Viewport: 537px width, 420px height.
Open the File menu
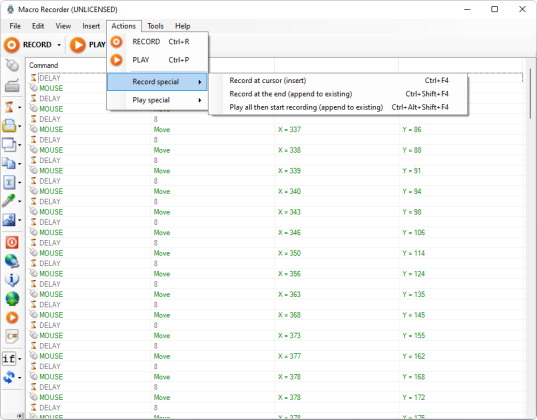click(15, 26)
